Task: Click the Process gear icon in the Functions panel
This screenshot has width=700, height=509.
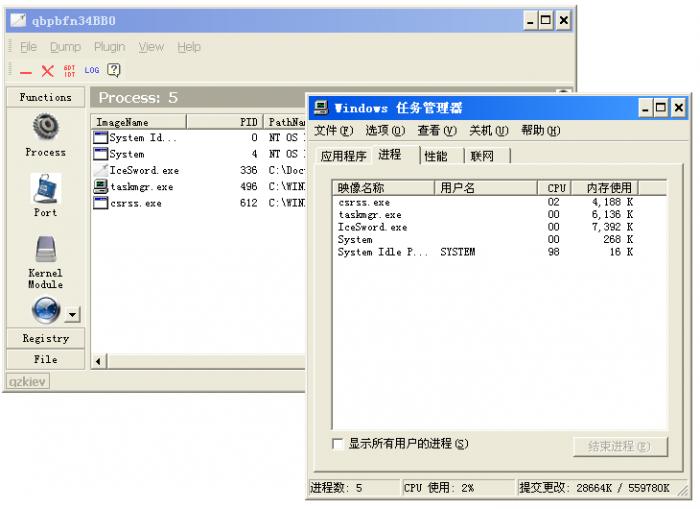Action: (x=45, y=127)
